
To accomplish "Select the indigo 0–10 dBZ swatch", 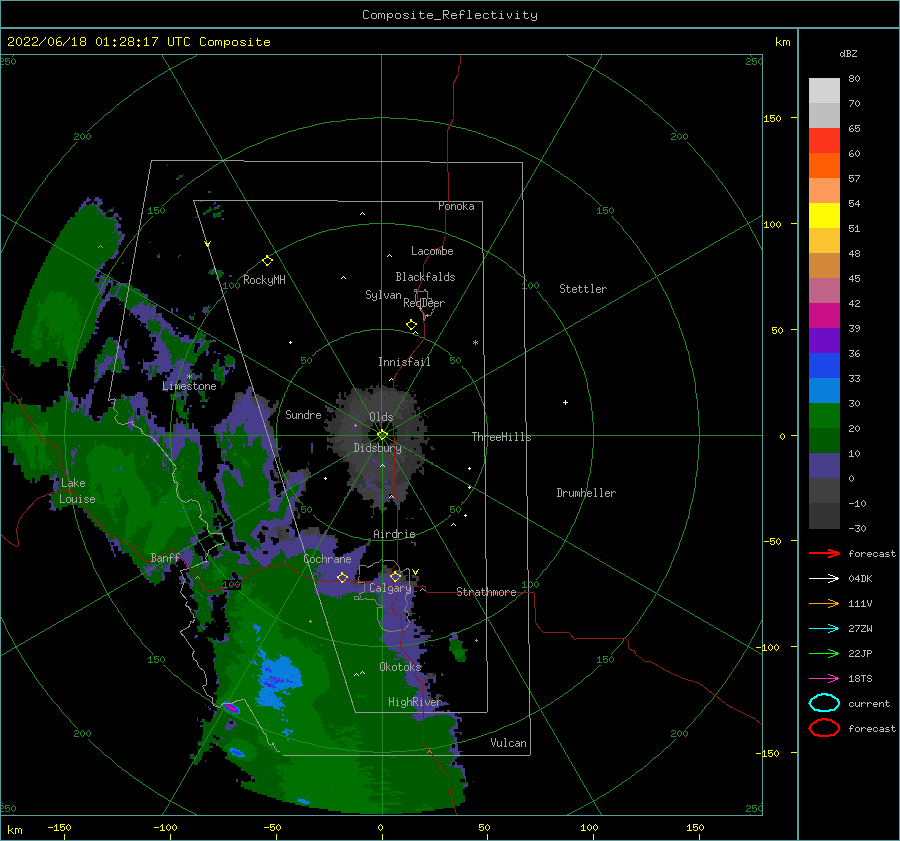I will (x=824, y=466).
